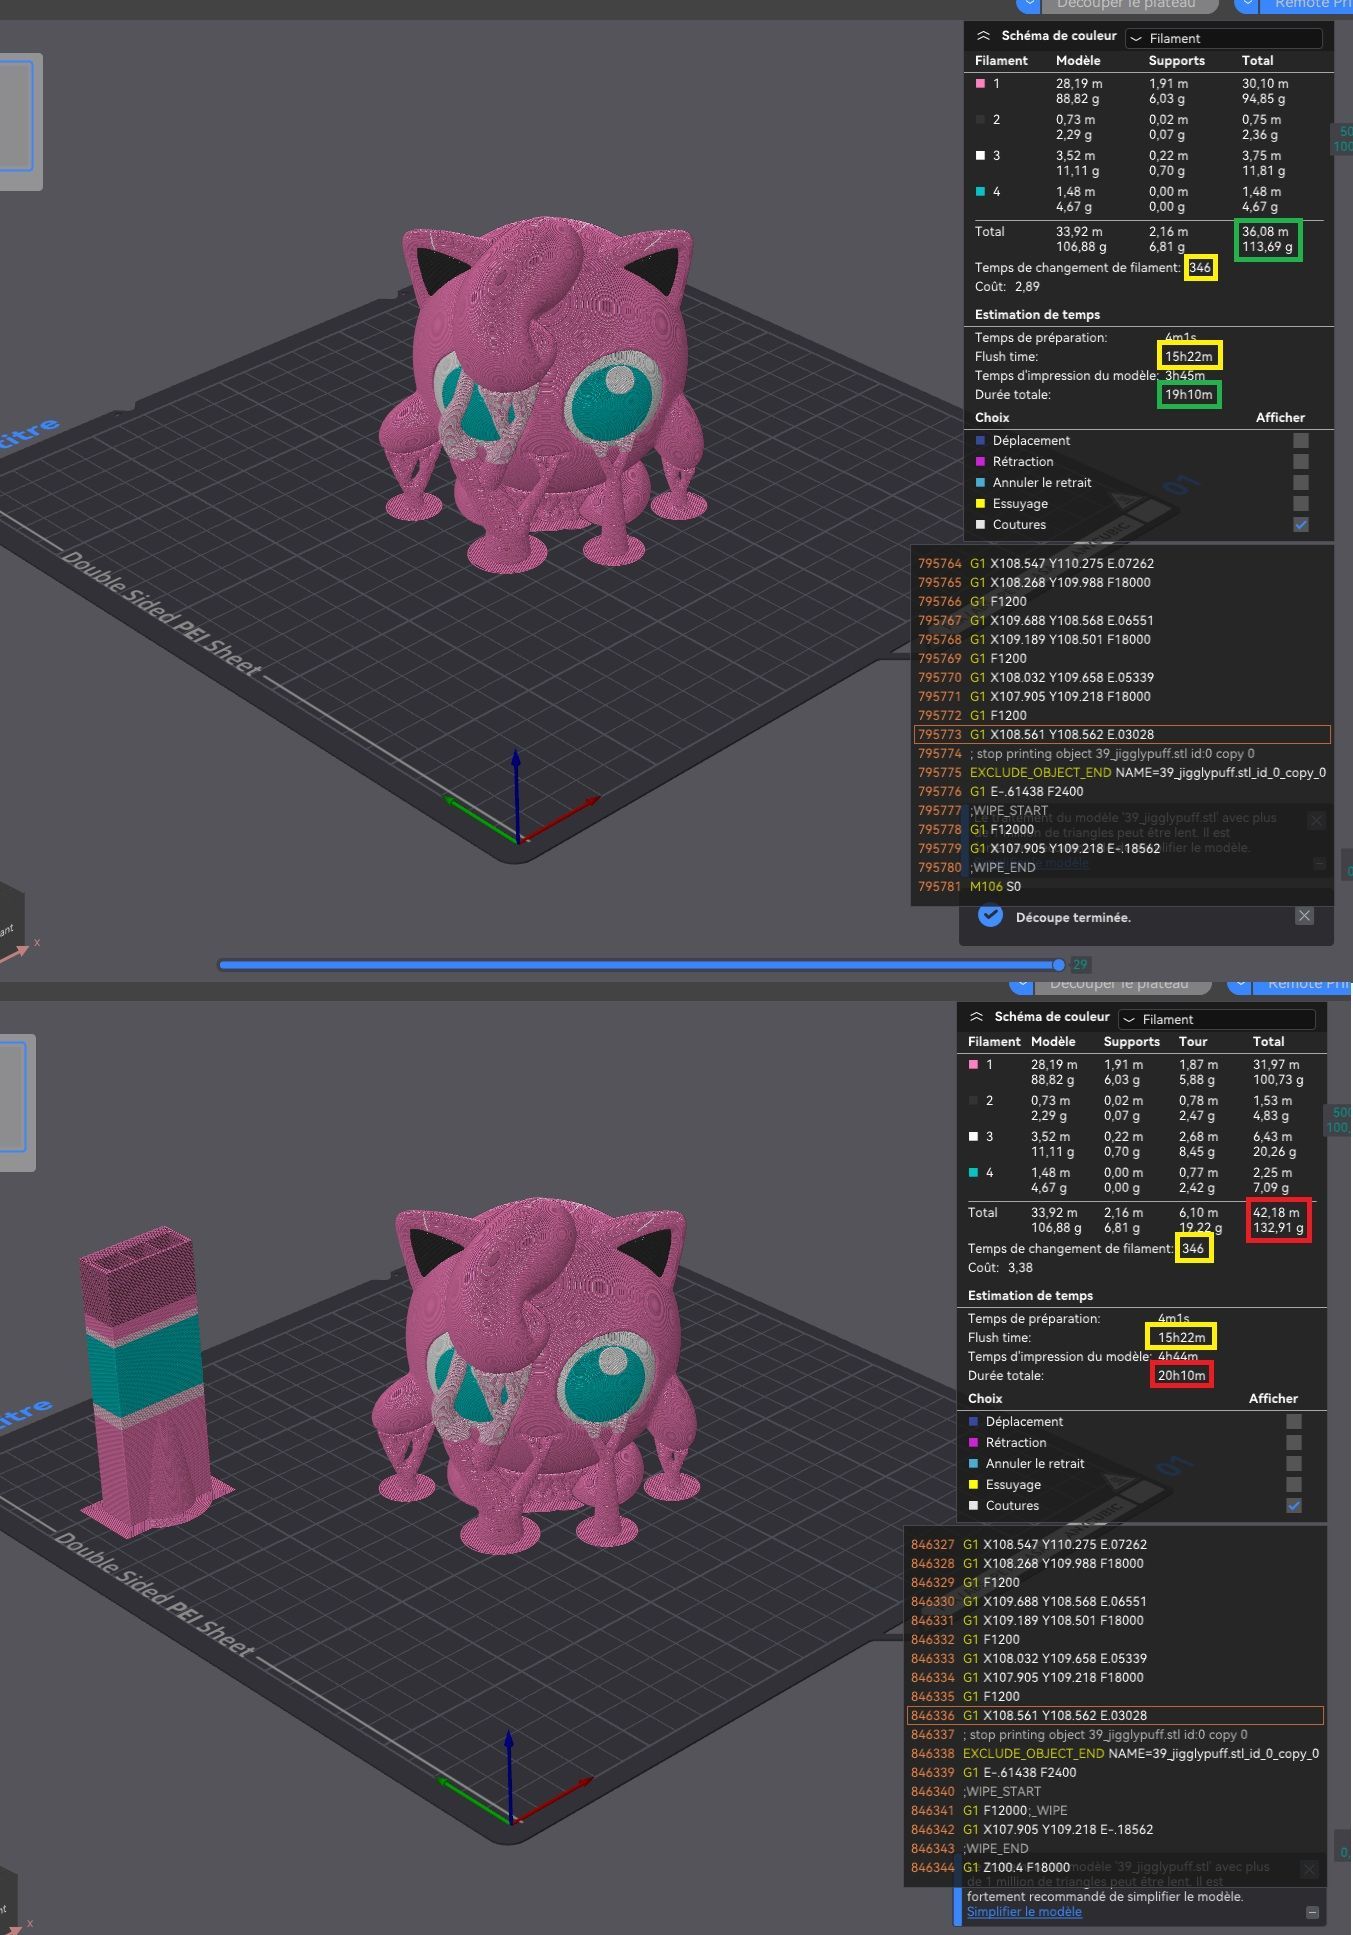1353x1935 pixels.
Task: Click the light-blue Annuler le retrait square, 20h10m panel
Action: point(973,1463)
